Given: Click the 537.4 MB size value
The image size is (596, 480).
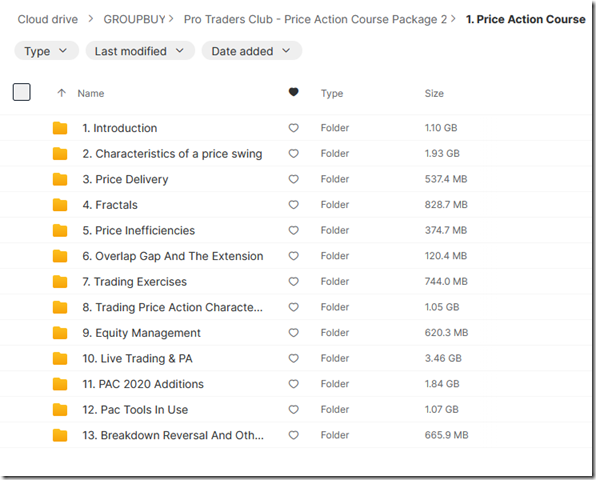Looking at the screenshot, I should (x=446, y=179).
